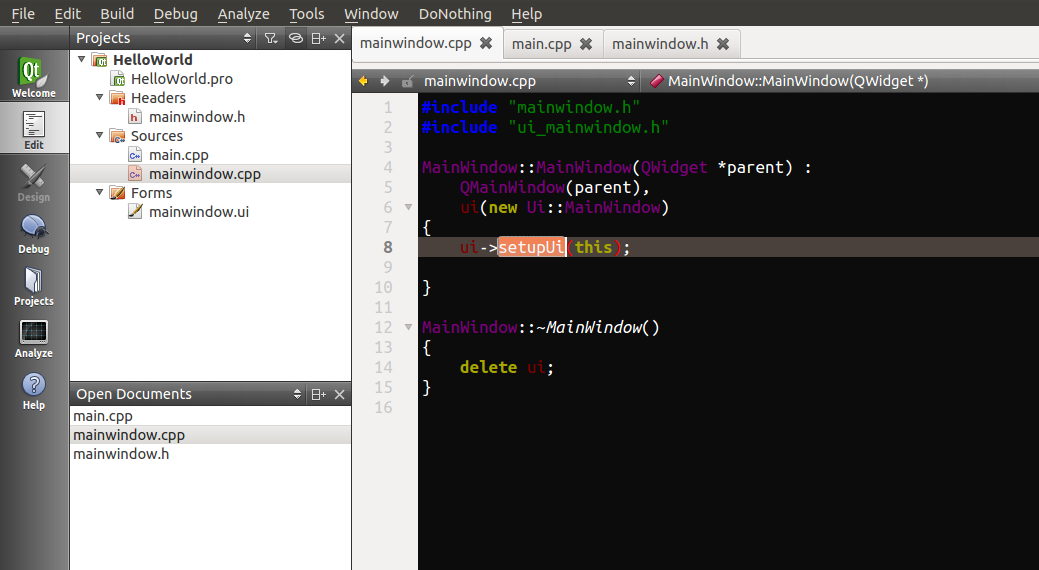Close the main.cpp tab
Image resolution: width=1039 pixels, height=570 pixels.
[586, 44]
